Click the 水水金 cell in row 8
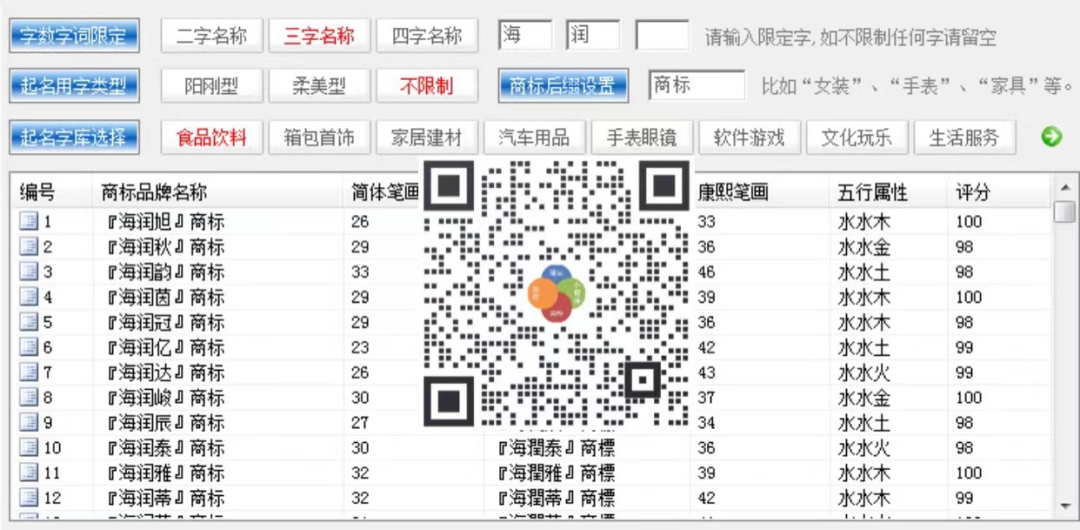 point(864,398)
